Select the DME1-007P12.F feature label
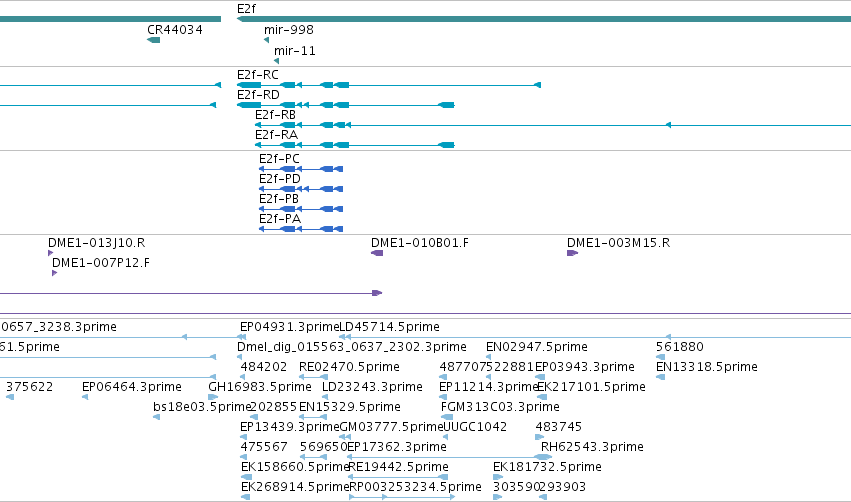Screen dimensions: 851x502 [x=101, y=263]
